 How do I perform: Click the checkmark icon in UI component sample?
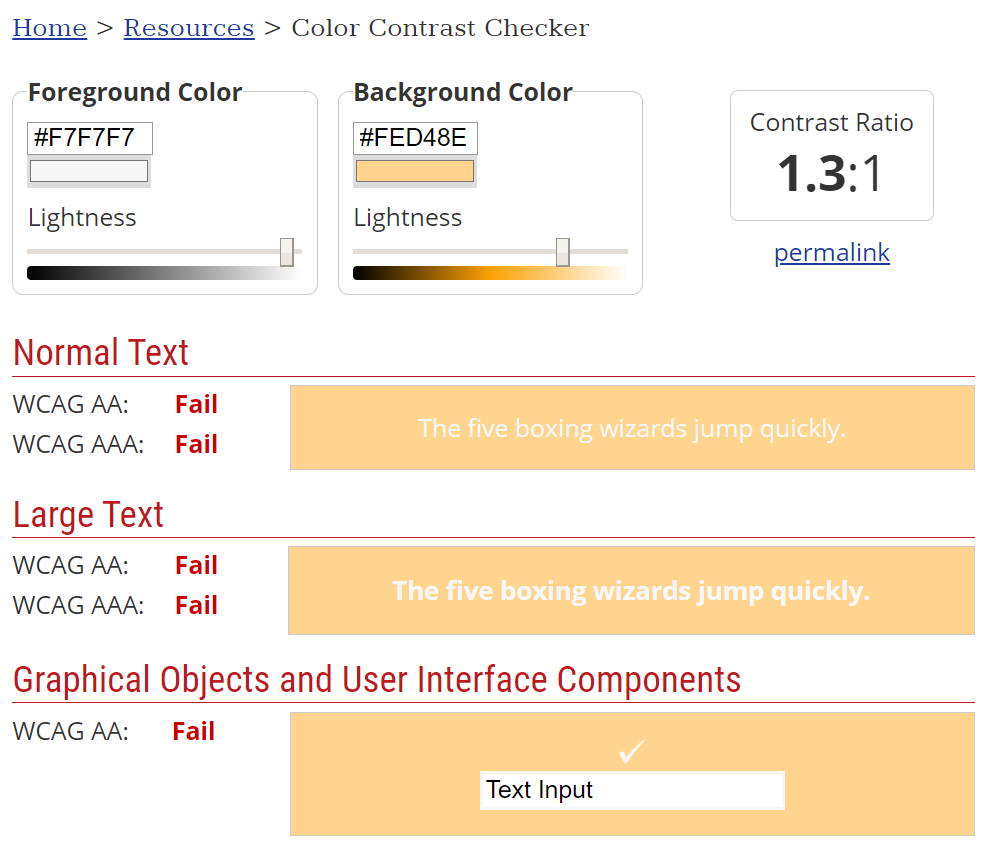(x=632, y=751)
